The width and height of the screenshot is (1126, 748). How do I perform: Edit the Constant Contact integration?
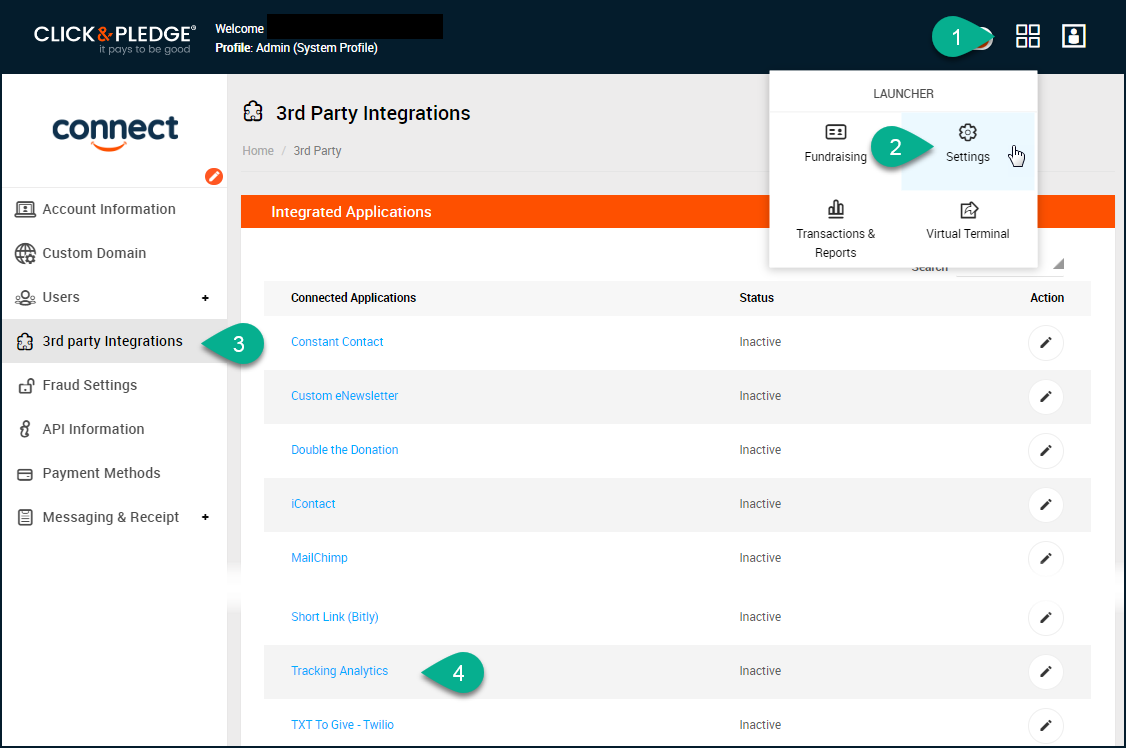(x=1046, y=342)
